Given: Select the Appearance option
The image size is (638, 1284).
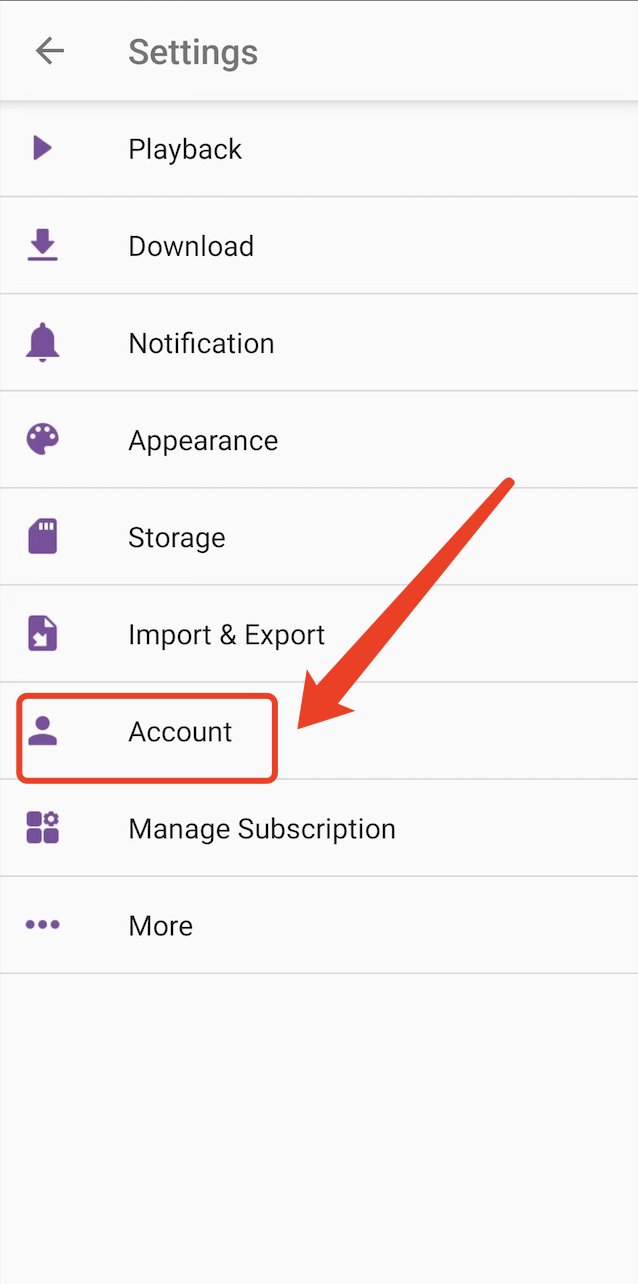Looking at the screenshot, I should 203,440.
